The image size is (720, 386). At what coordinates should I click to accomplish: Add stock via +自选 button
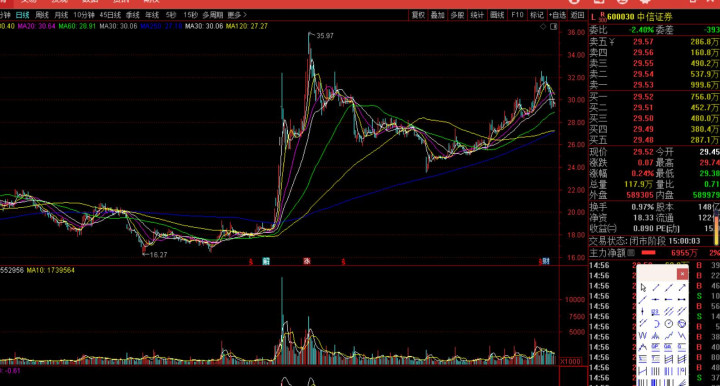tap(557, 15)
